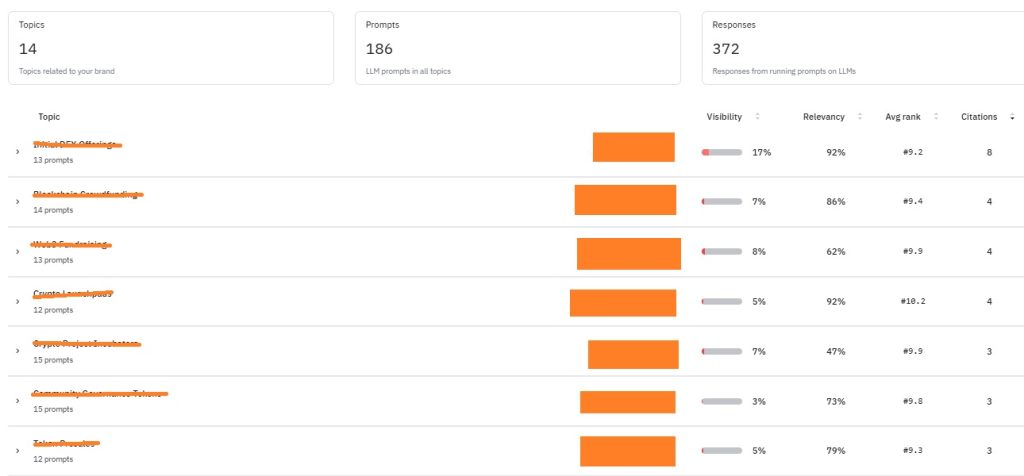This screenshot has width=1024, height=476.
Task: Expand the topic row with 17% visibility
Action: point(17,152)
